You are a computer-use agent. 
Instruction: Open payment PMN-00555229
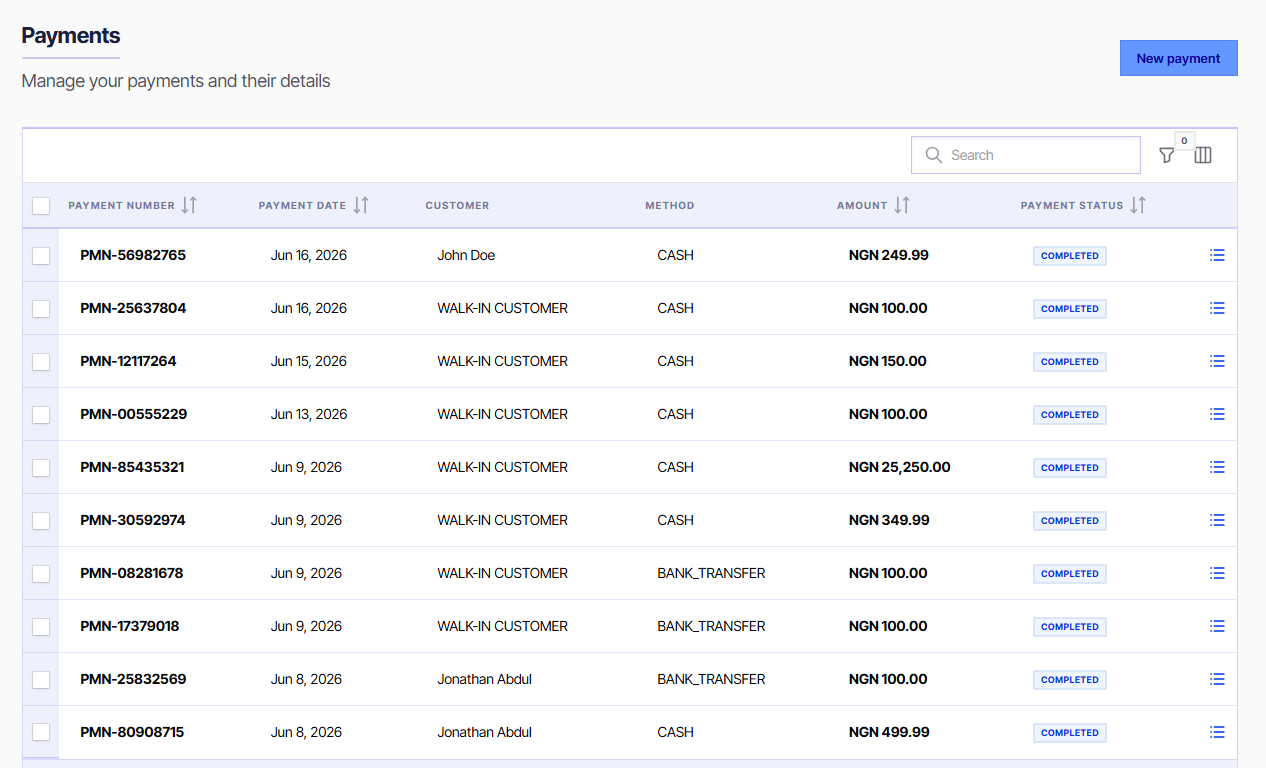133,414
